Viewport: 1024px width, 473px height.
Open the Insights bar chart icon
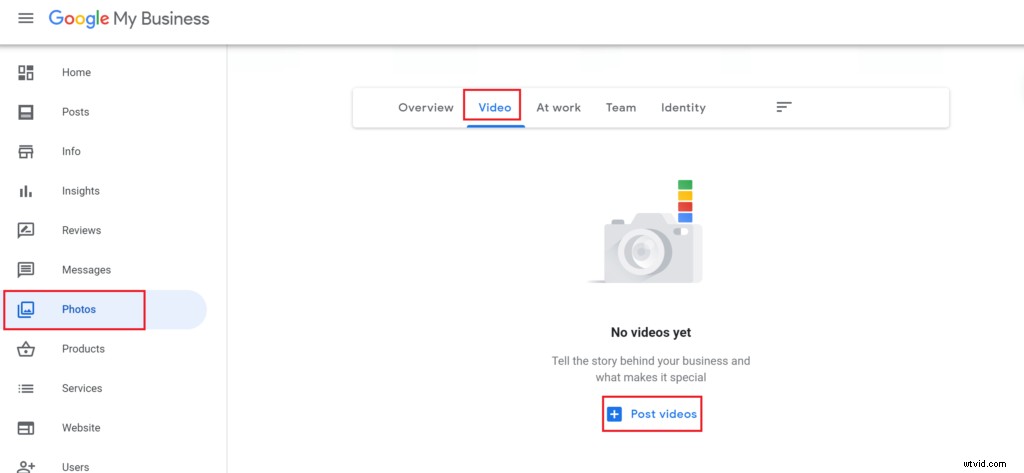click(25, 191)
